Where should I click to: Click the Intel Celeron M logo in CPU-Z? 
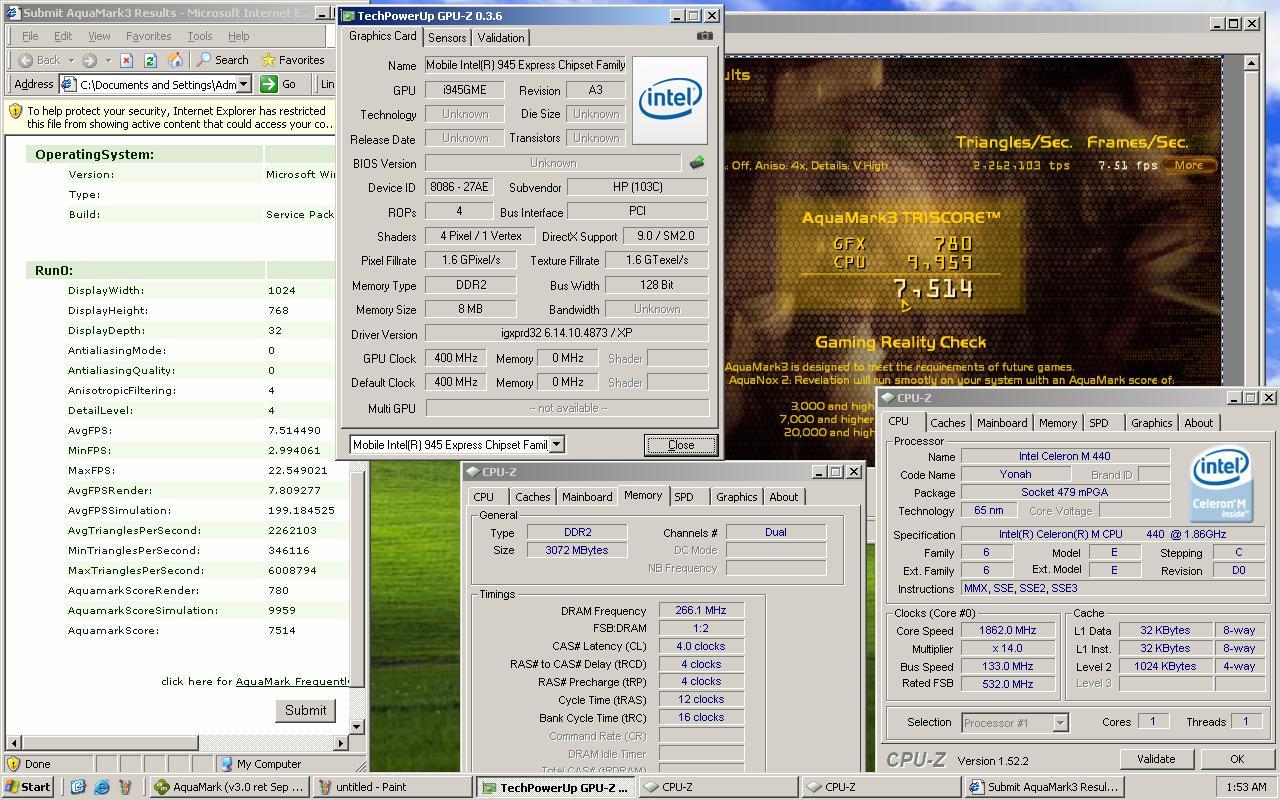1221,485
